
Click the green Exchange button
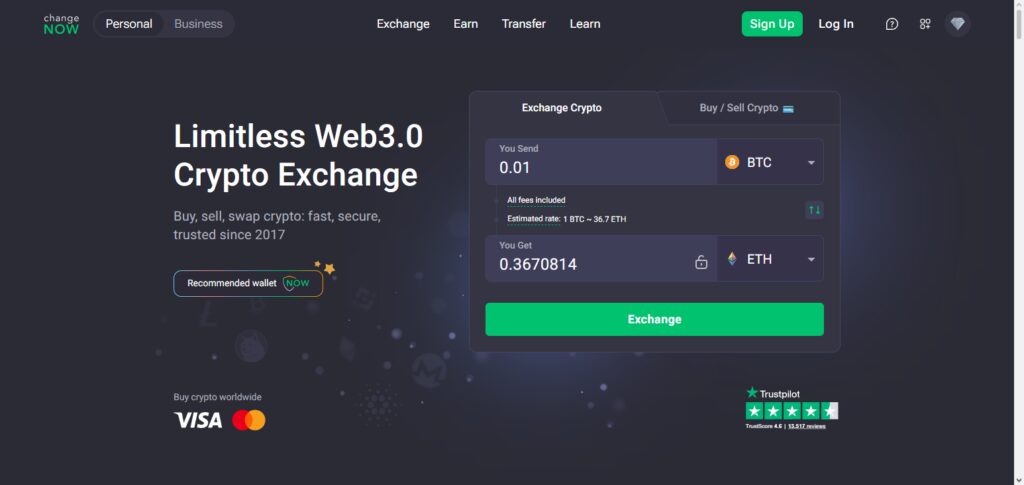pos(654,319)
